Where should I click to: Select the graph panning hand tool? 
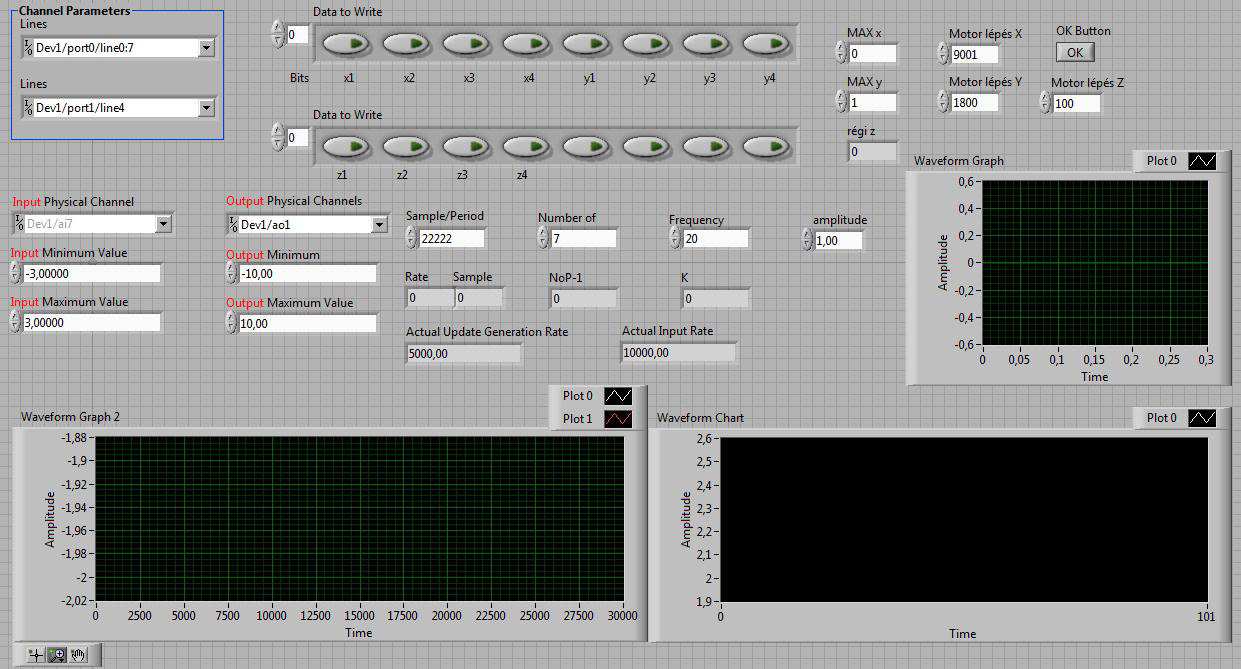78,655
